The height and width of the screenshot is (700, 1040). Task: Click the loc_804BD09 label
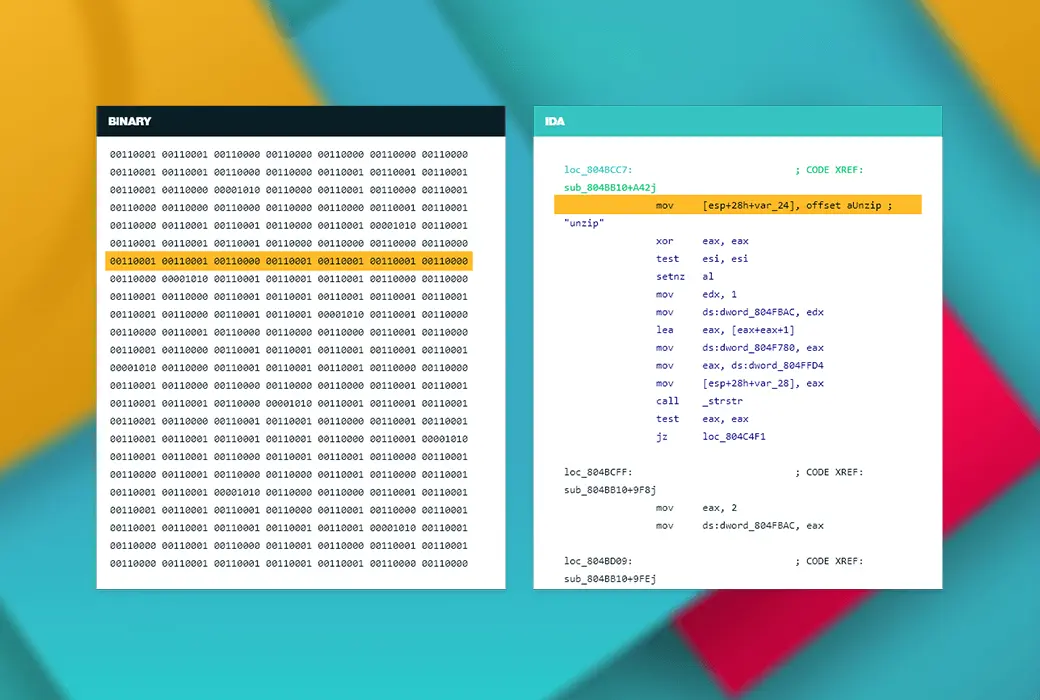598,561
